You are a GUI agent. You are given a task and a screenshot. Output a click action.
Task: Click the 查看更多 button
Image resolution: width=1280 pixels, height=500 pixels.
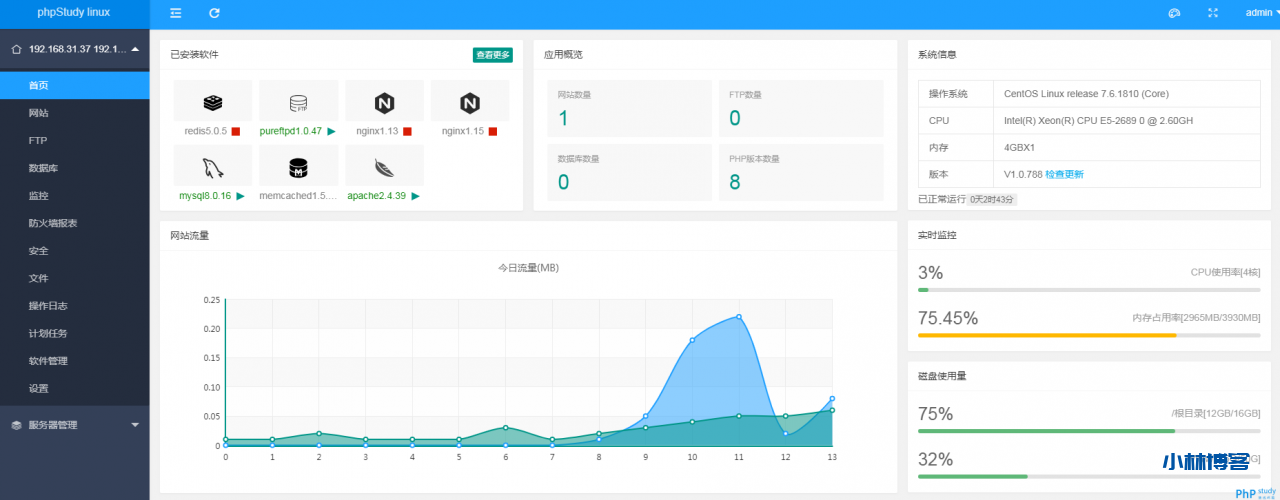(x=493, y=55)
